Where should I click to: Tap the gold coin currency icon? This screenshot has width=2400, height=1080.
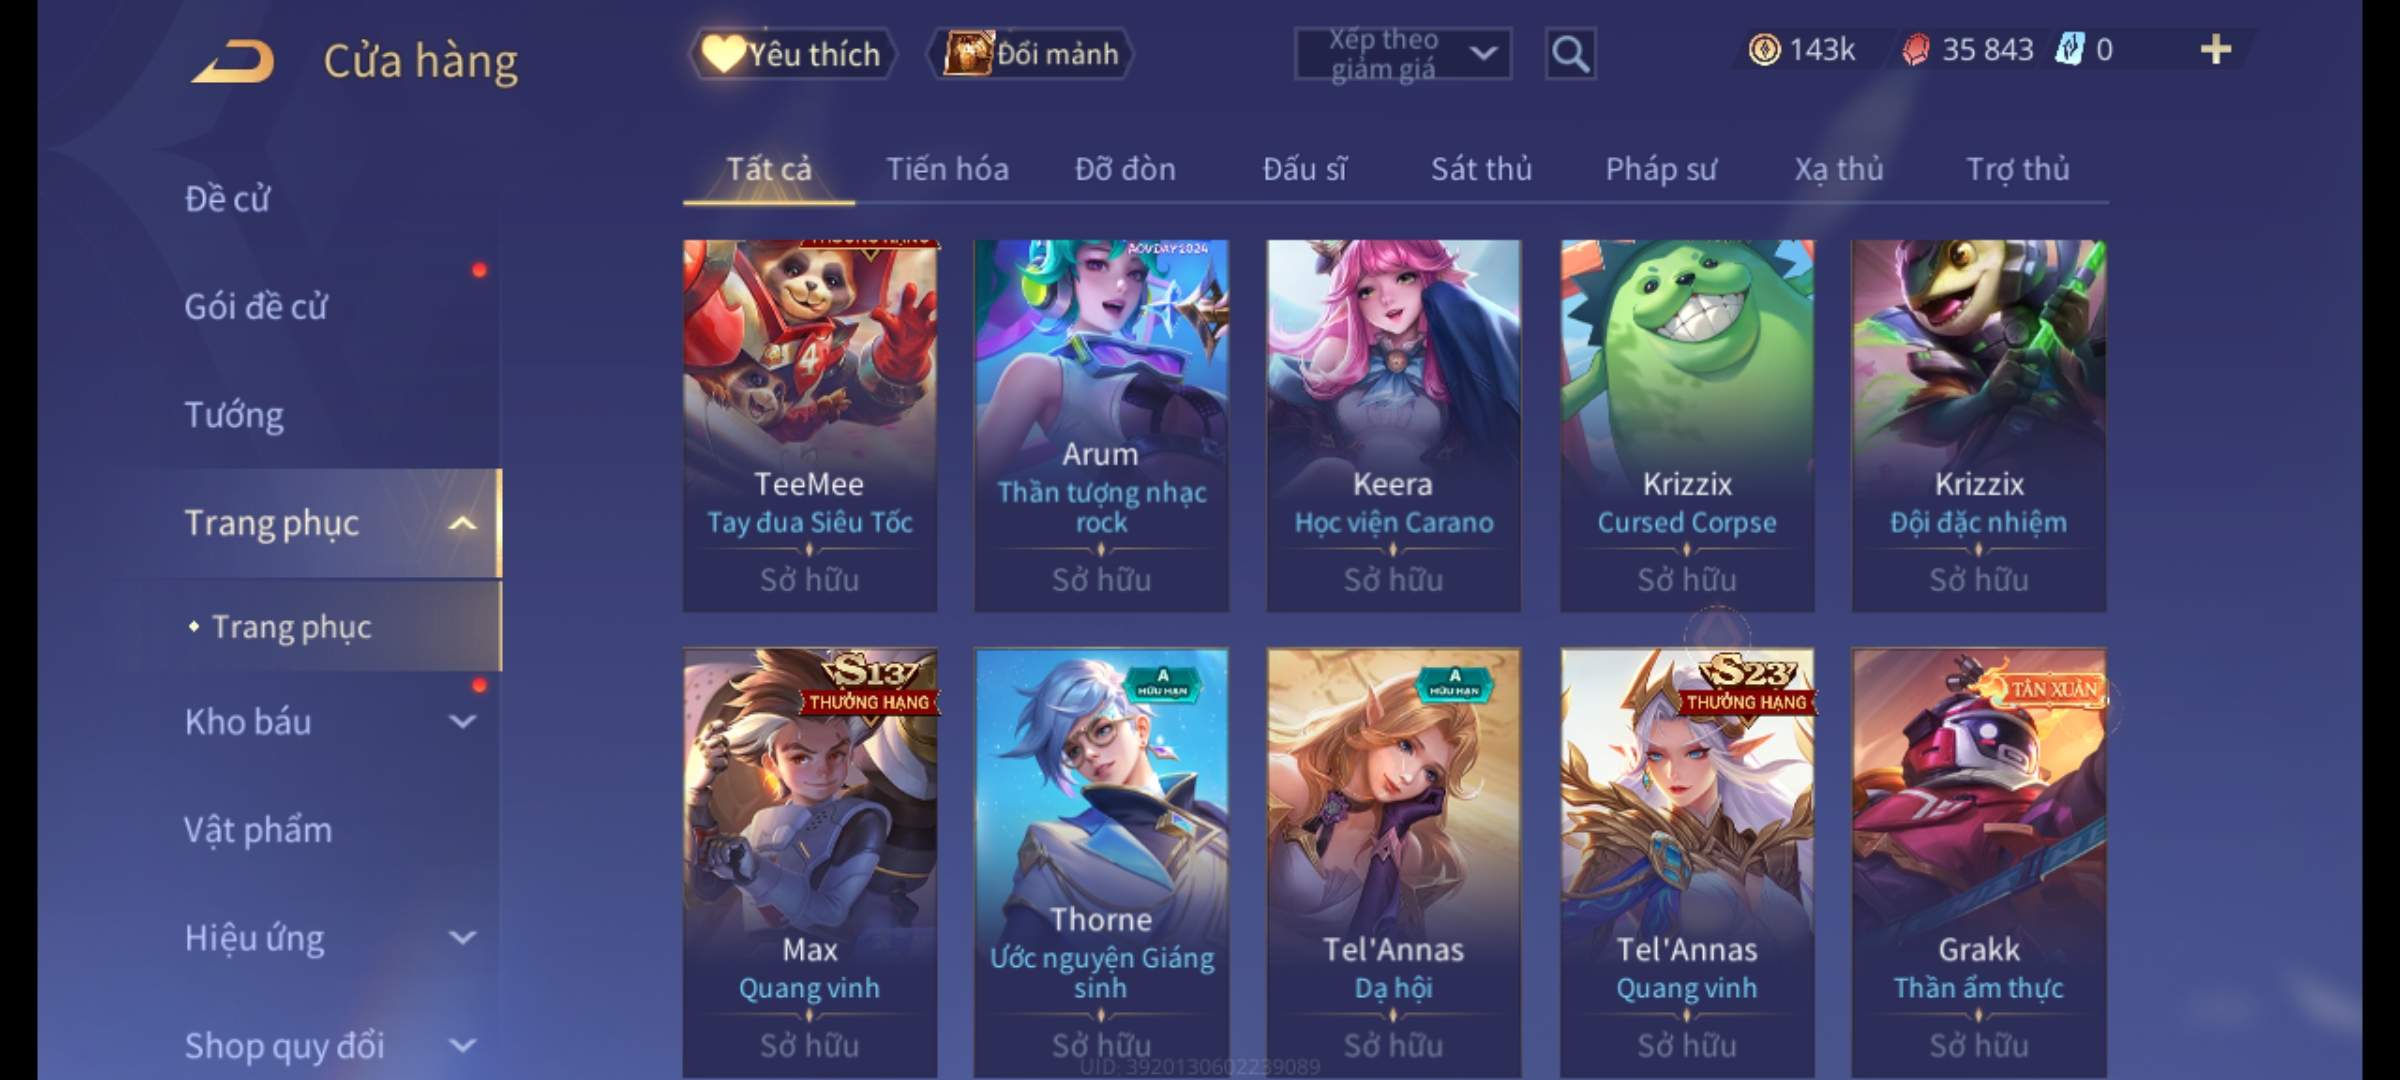tap(1764, 50)
